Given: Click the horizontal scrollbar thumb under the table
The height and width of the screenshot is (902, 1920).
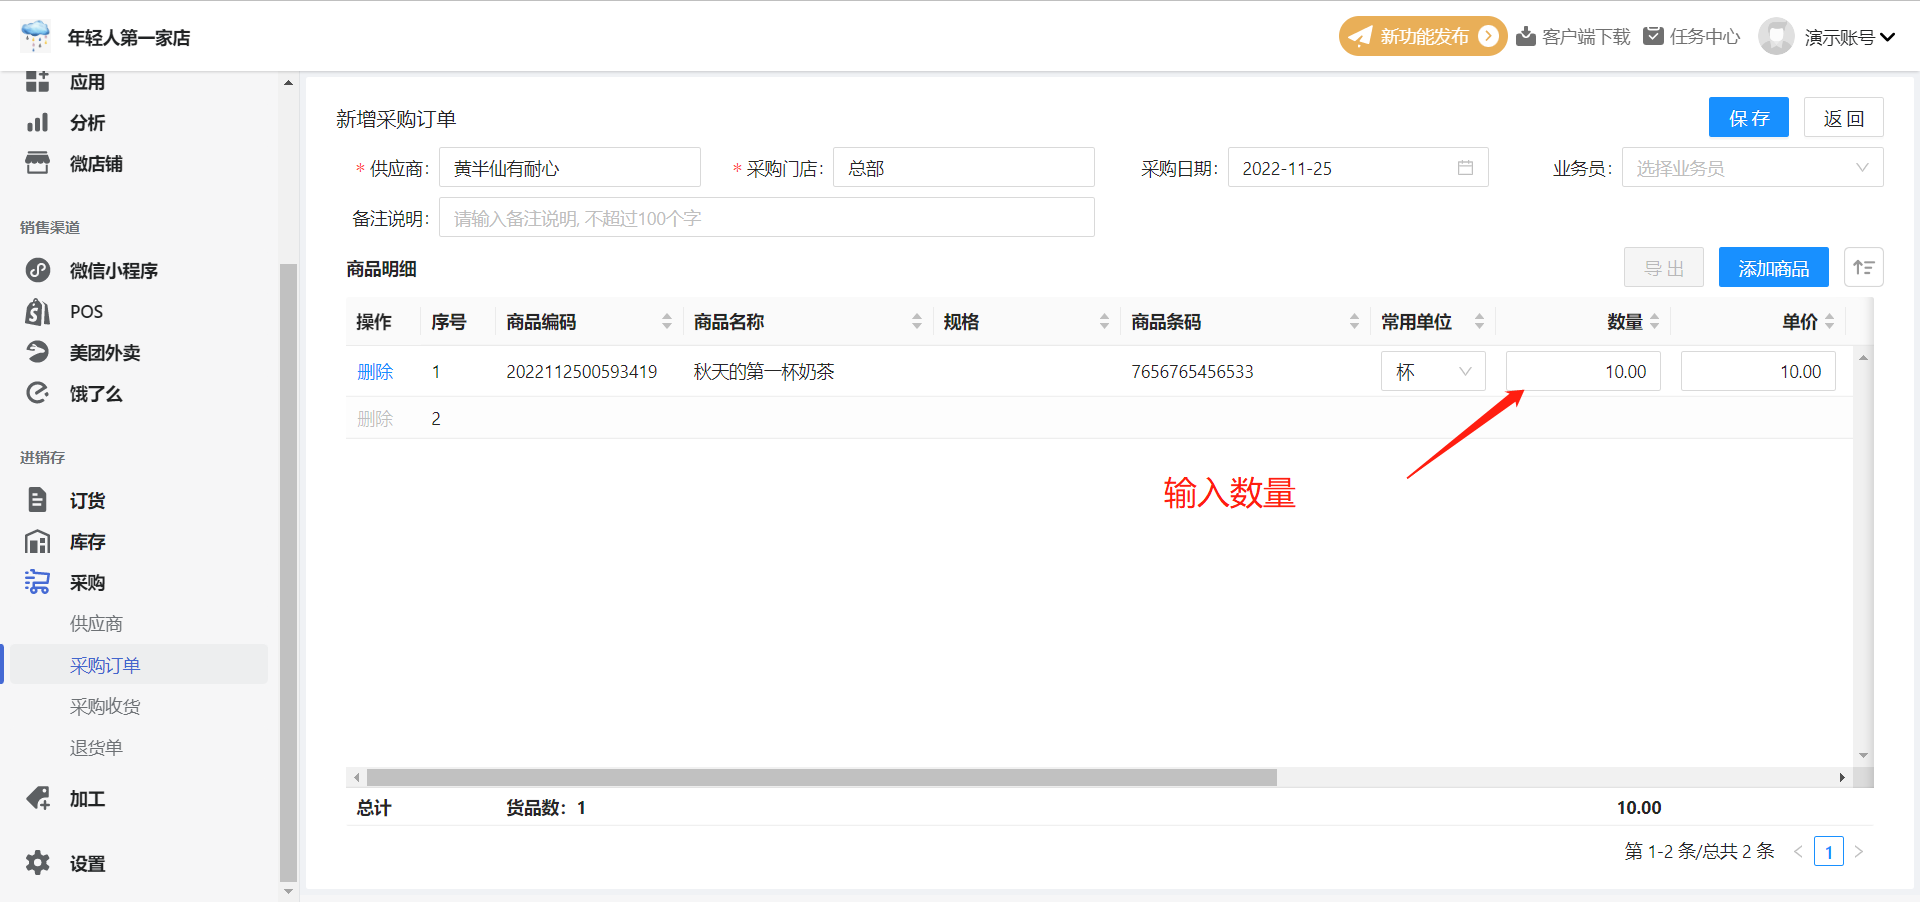Looking at the screenshot, I should pyautogui.click(x=822, y=777).
